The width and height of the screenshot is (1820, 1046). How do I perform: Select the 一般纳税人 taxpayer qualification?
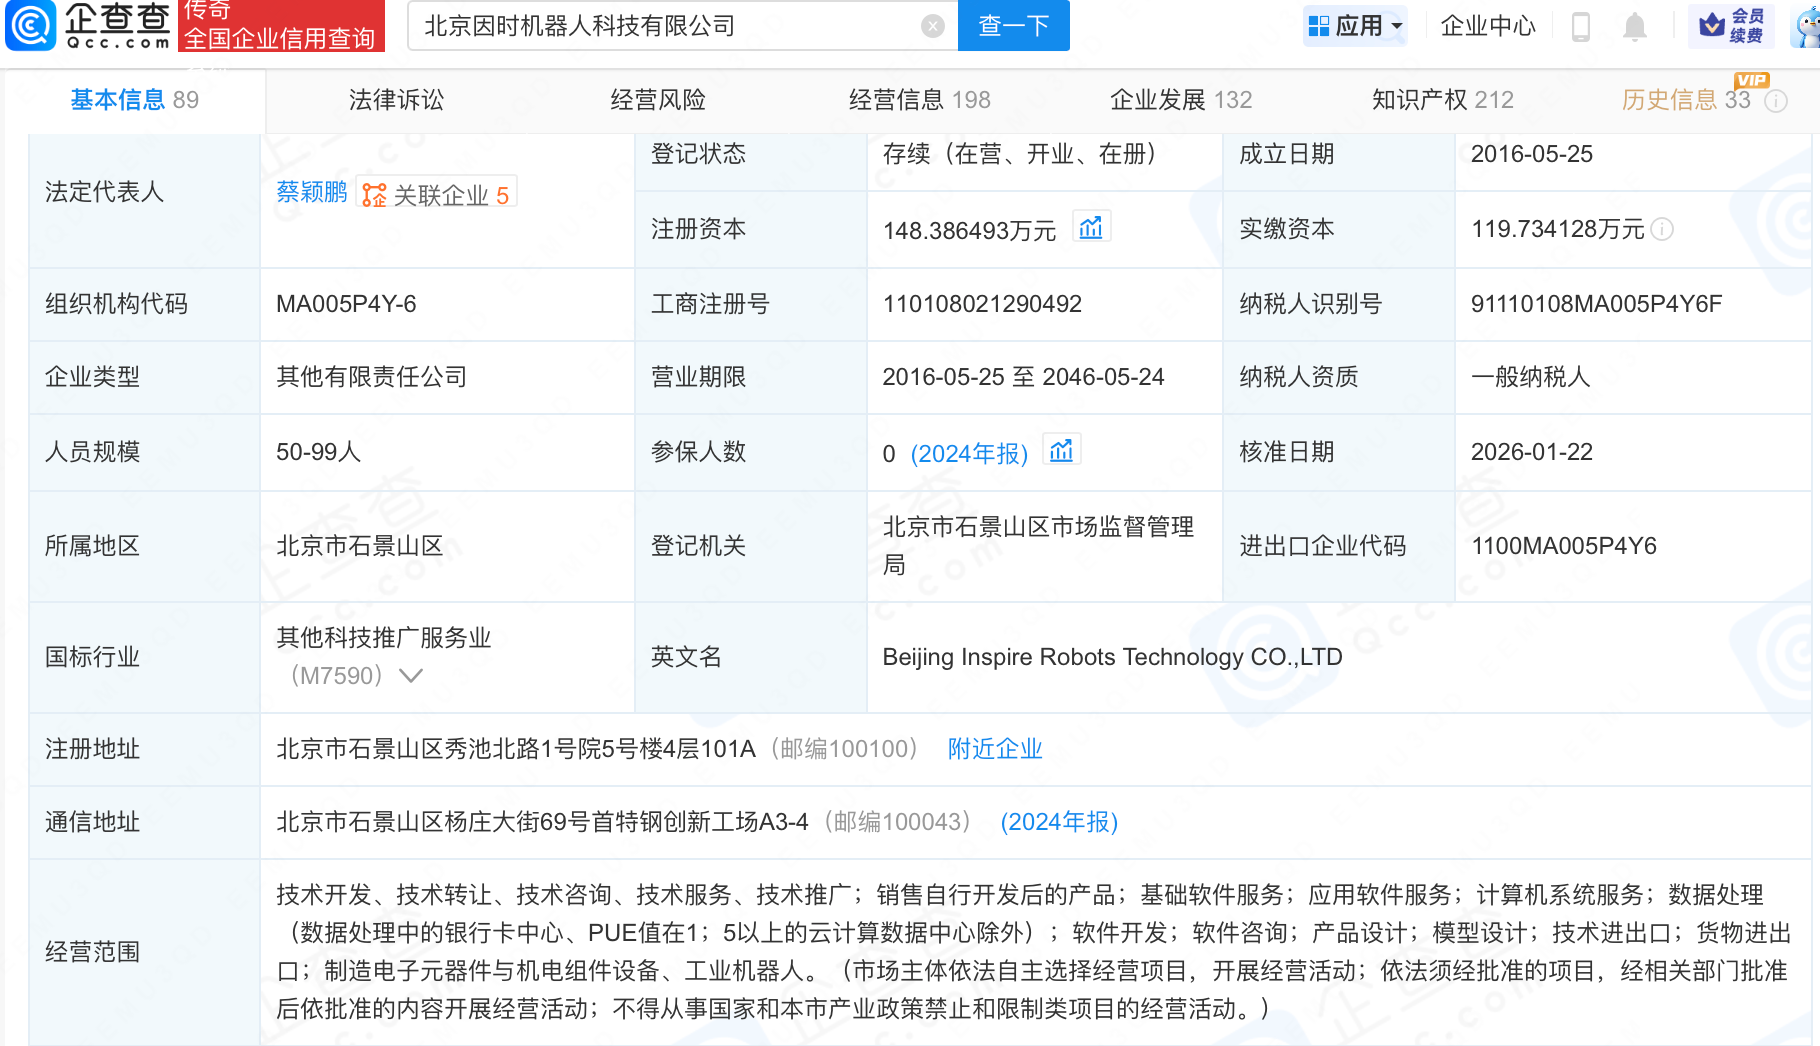point(1531,377)
